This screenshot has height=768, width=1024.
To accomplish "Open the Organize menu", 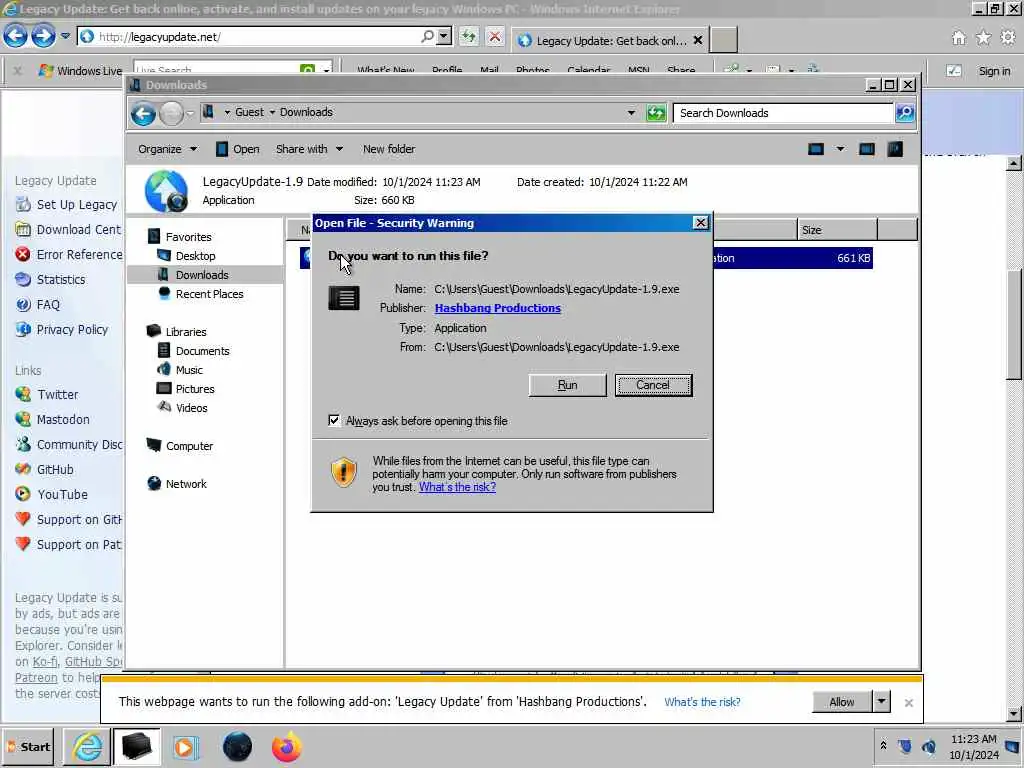I will coord(167,150).
